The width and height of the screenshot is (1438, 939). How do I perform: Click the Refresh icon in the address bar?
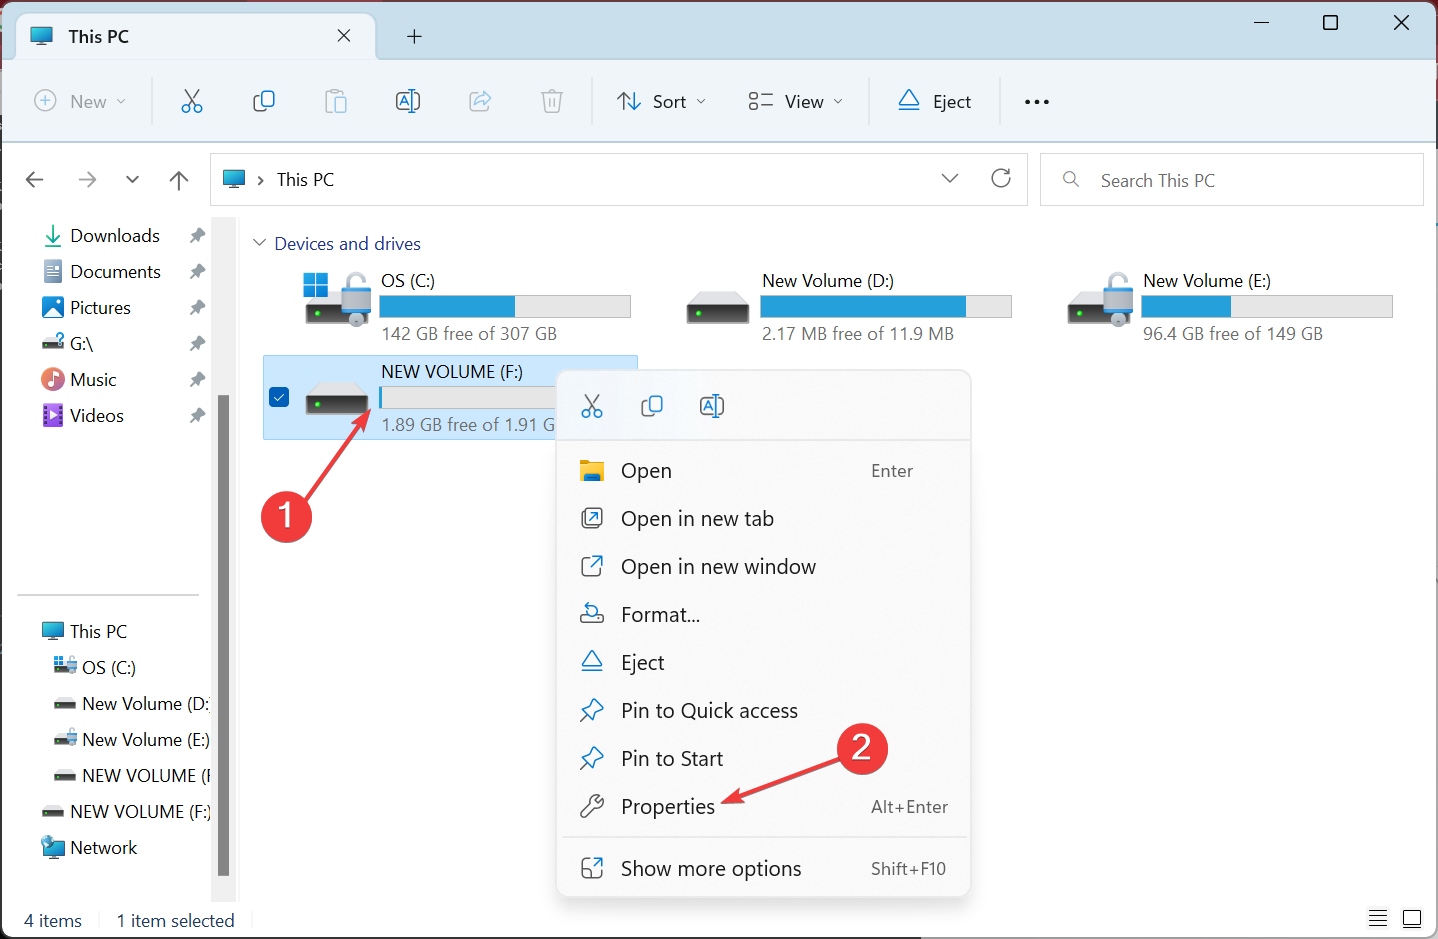point(1001,178)
